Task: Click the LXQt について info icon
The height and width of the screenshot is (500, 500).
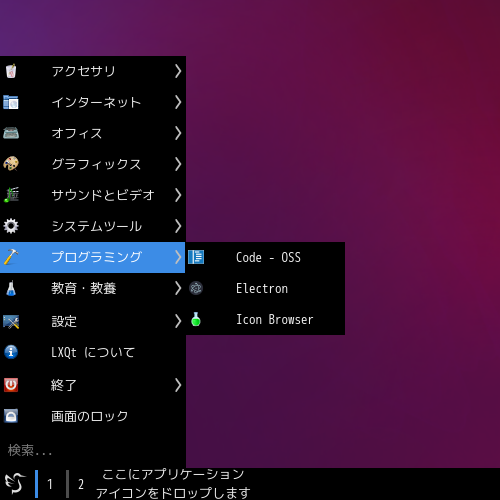Action: pos(11,352)
